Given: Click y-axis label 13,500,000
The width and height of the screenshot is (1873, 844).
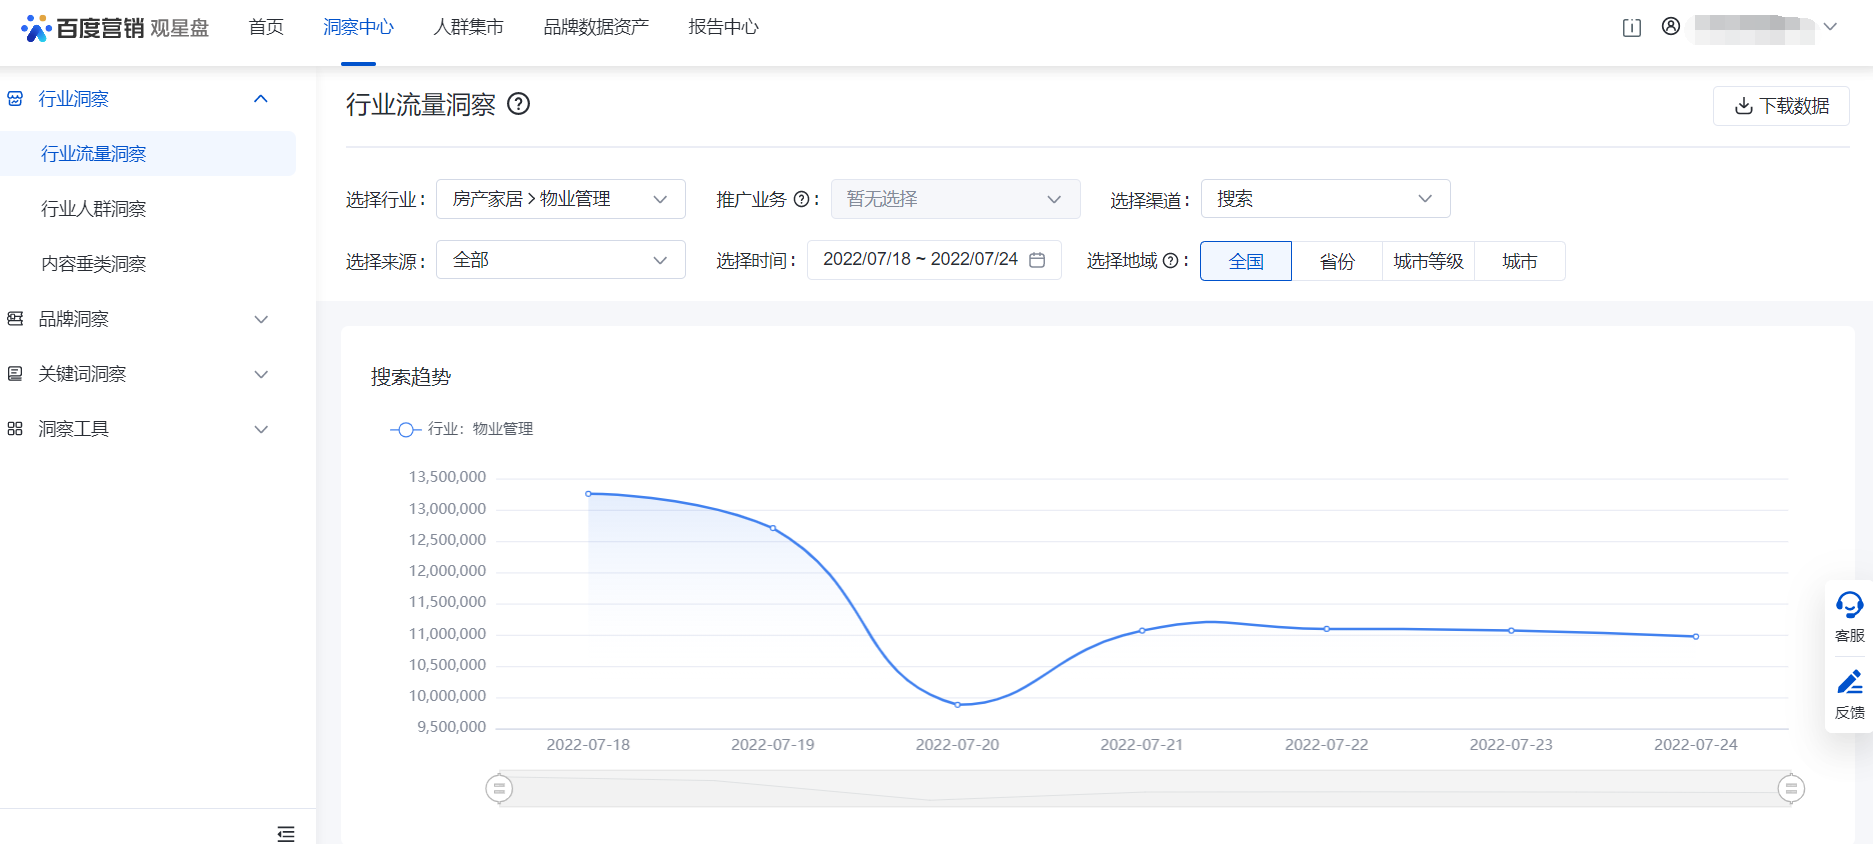Looking at the screenshot, I should pos(447,477).
